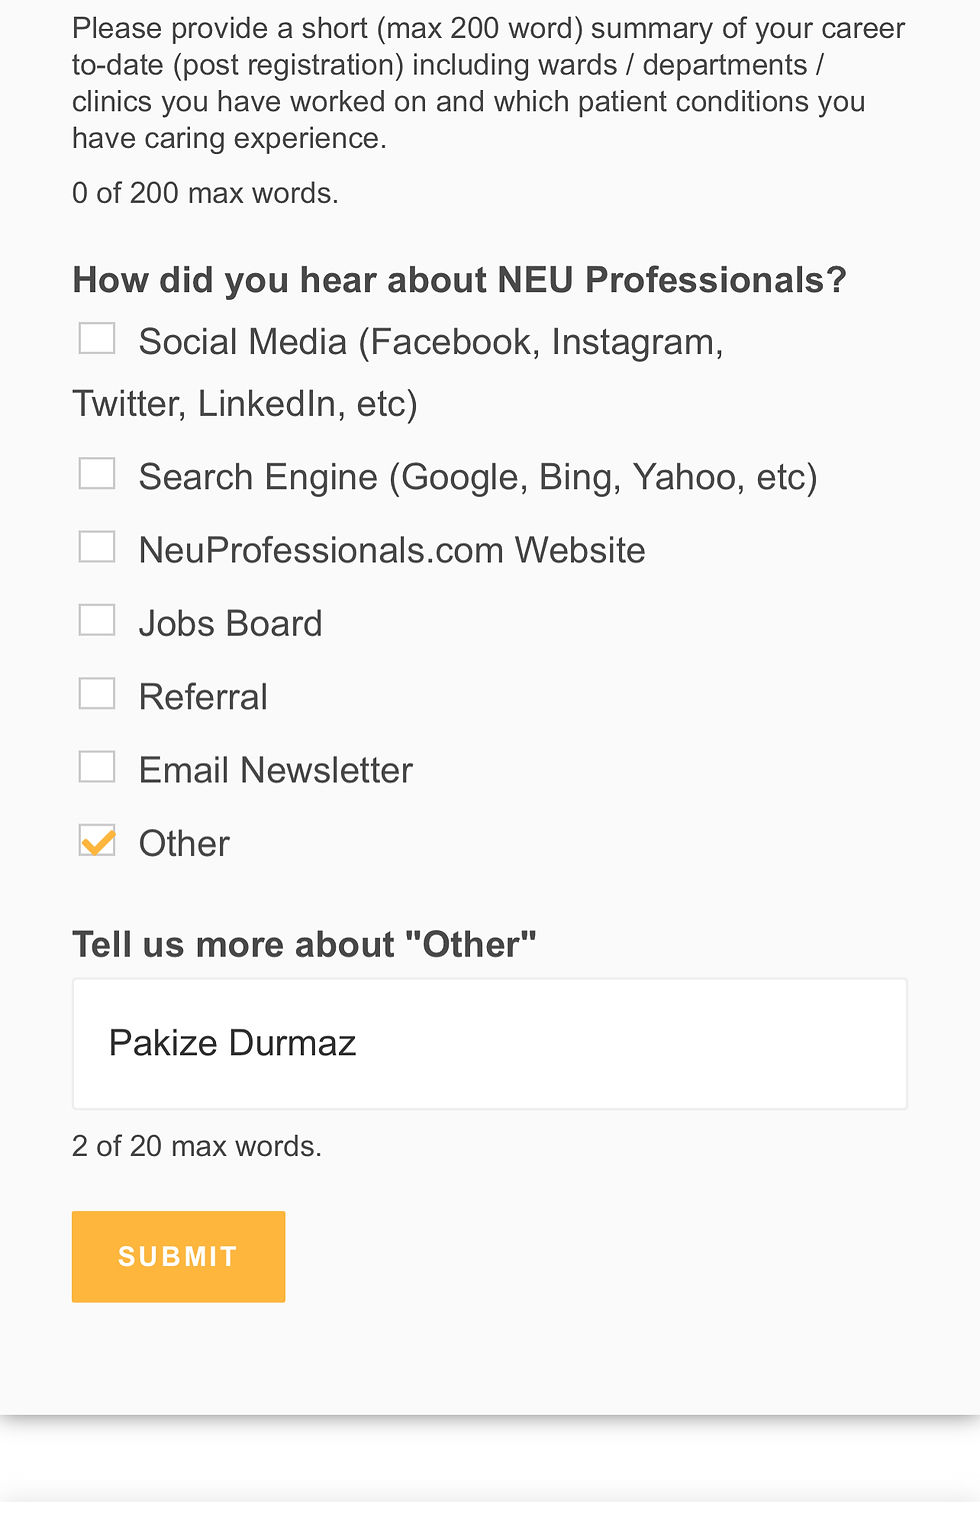980x1517 pixels.
Task: Click the 'Referral' option label
Action: click(x=203, y=697)
